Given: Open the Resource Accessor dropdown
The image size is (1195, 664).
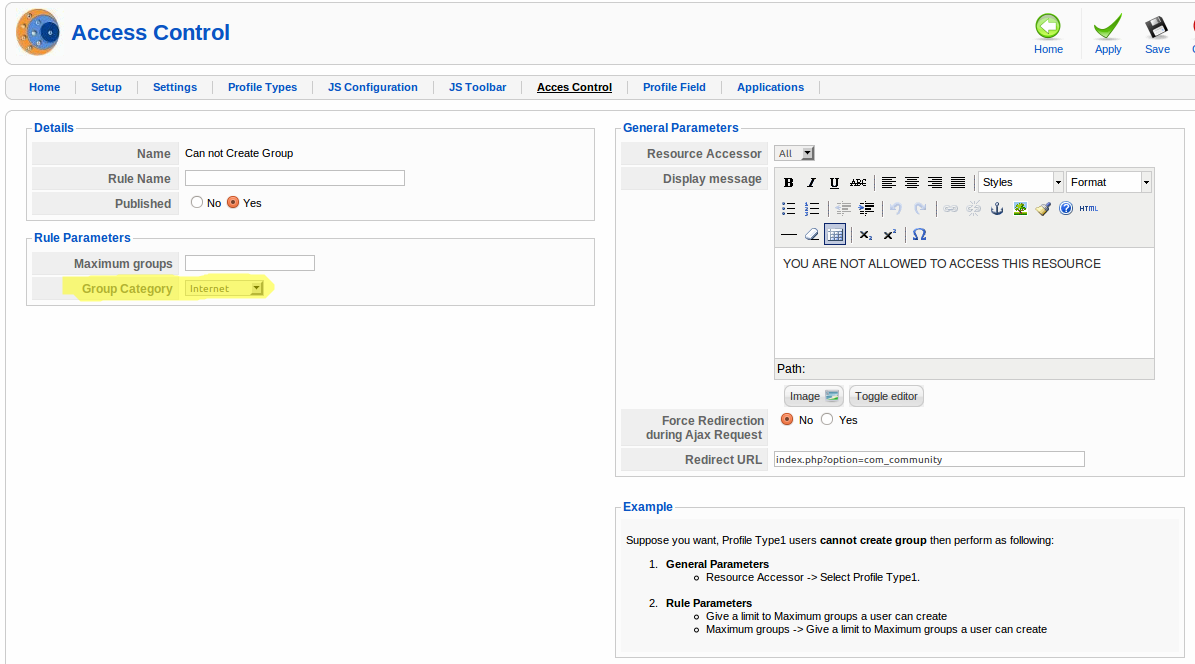Looking at the screenshot, I should coord(795,154).
